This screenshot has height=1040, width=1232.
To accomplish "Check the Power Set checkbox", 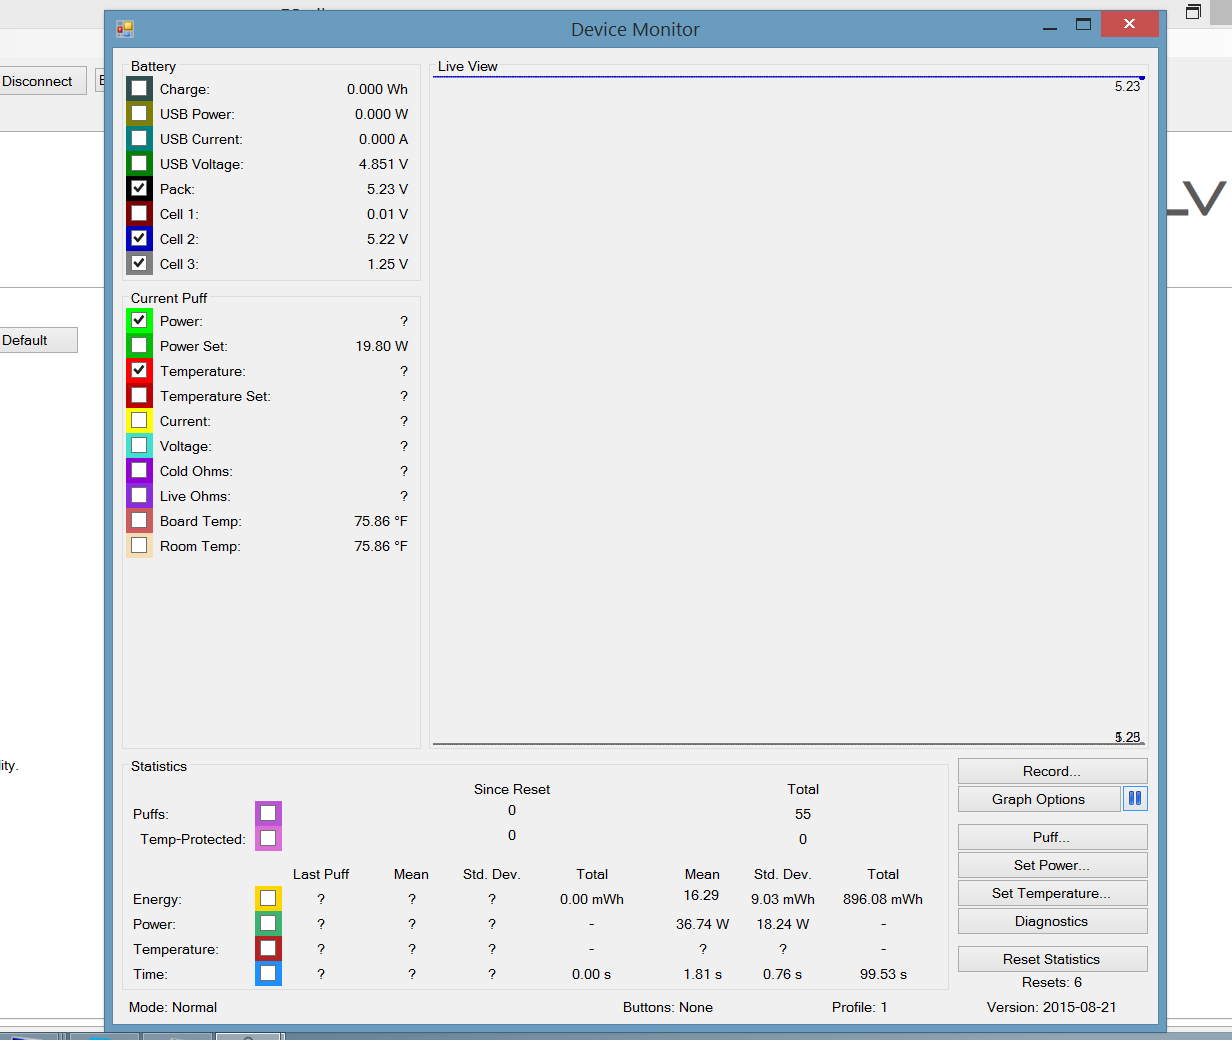I will pos(139,345).
